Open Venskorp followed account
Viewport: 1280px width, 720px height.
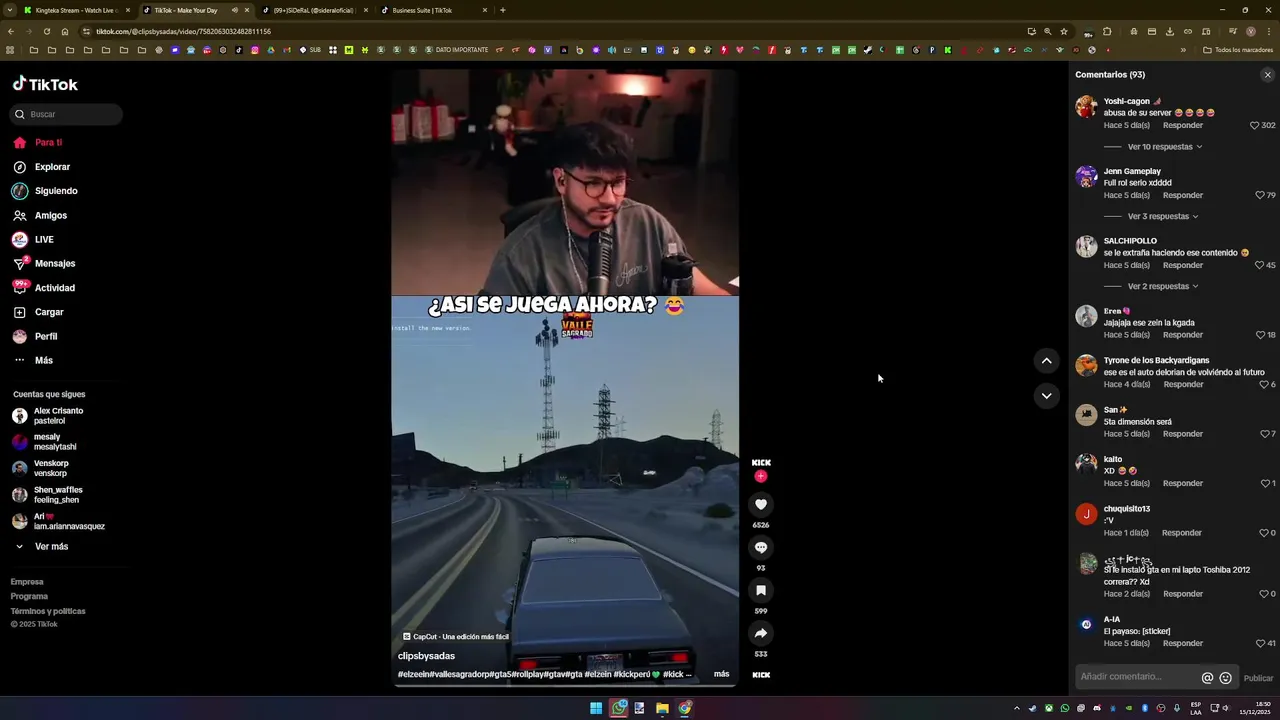40,468
